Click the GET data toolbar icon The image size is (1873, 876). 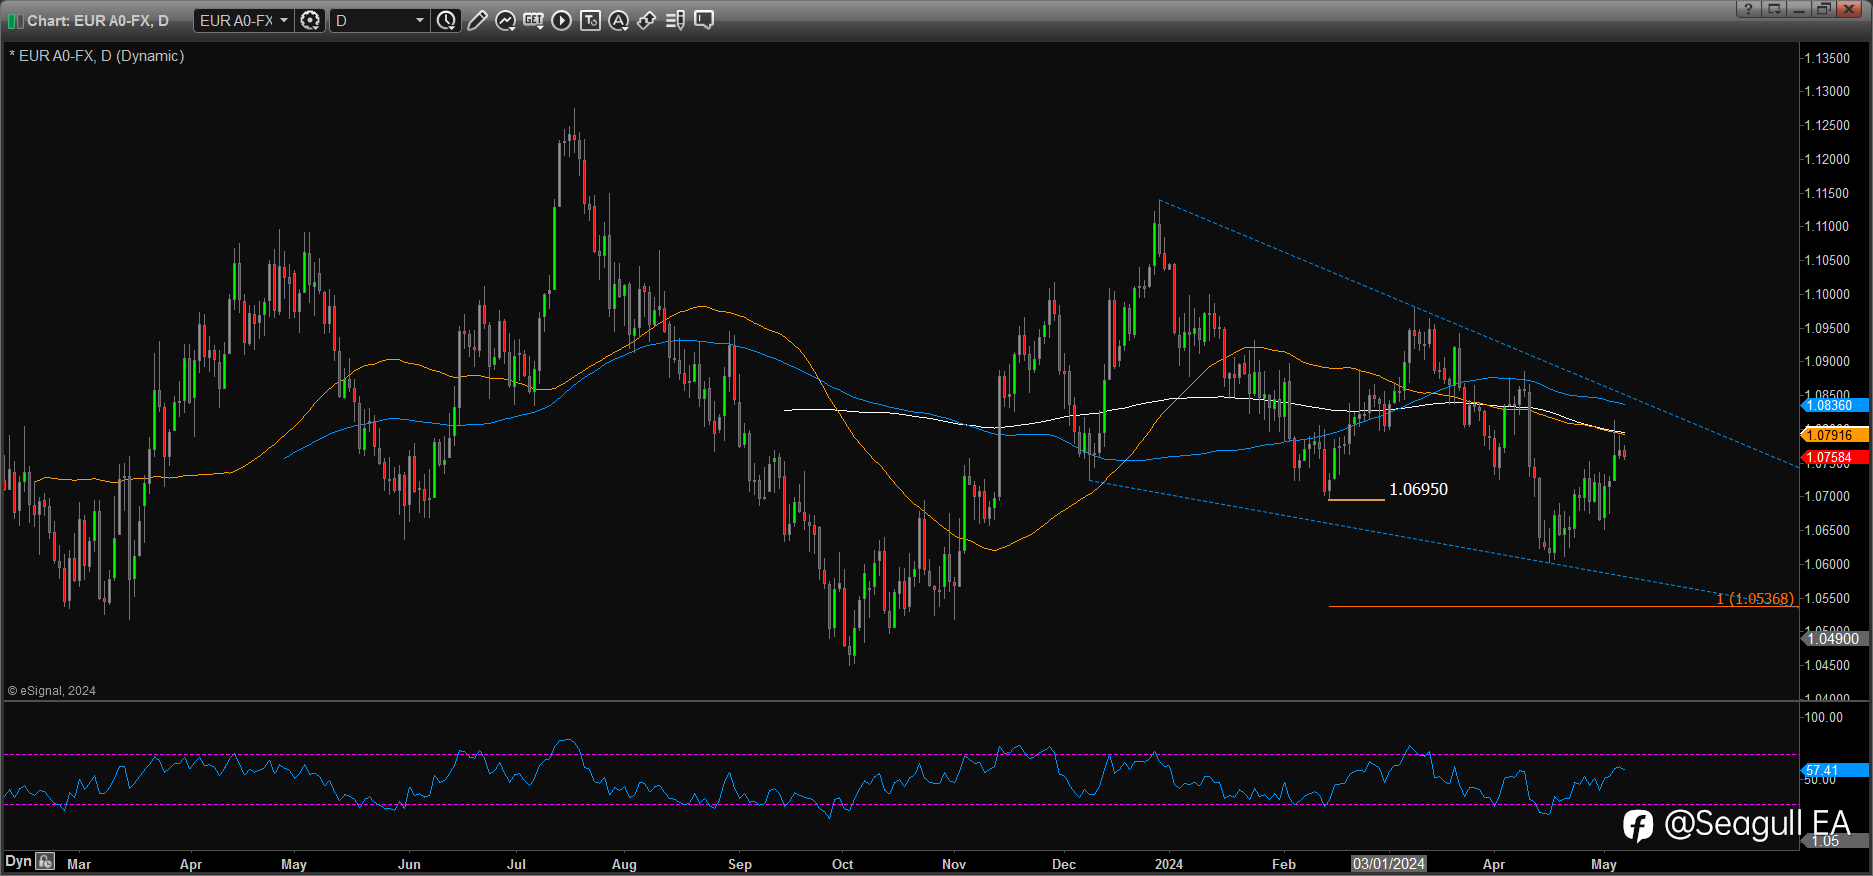533,20
